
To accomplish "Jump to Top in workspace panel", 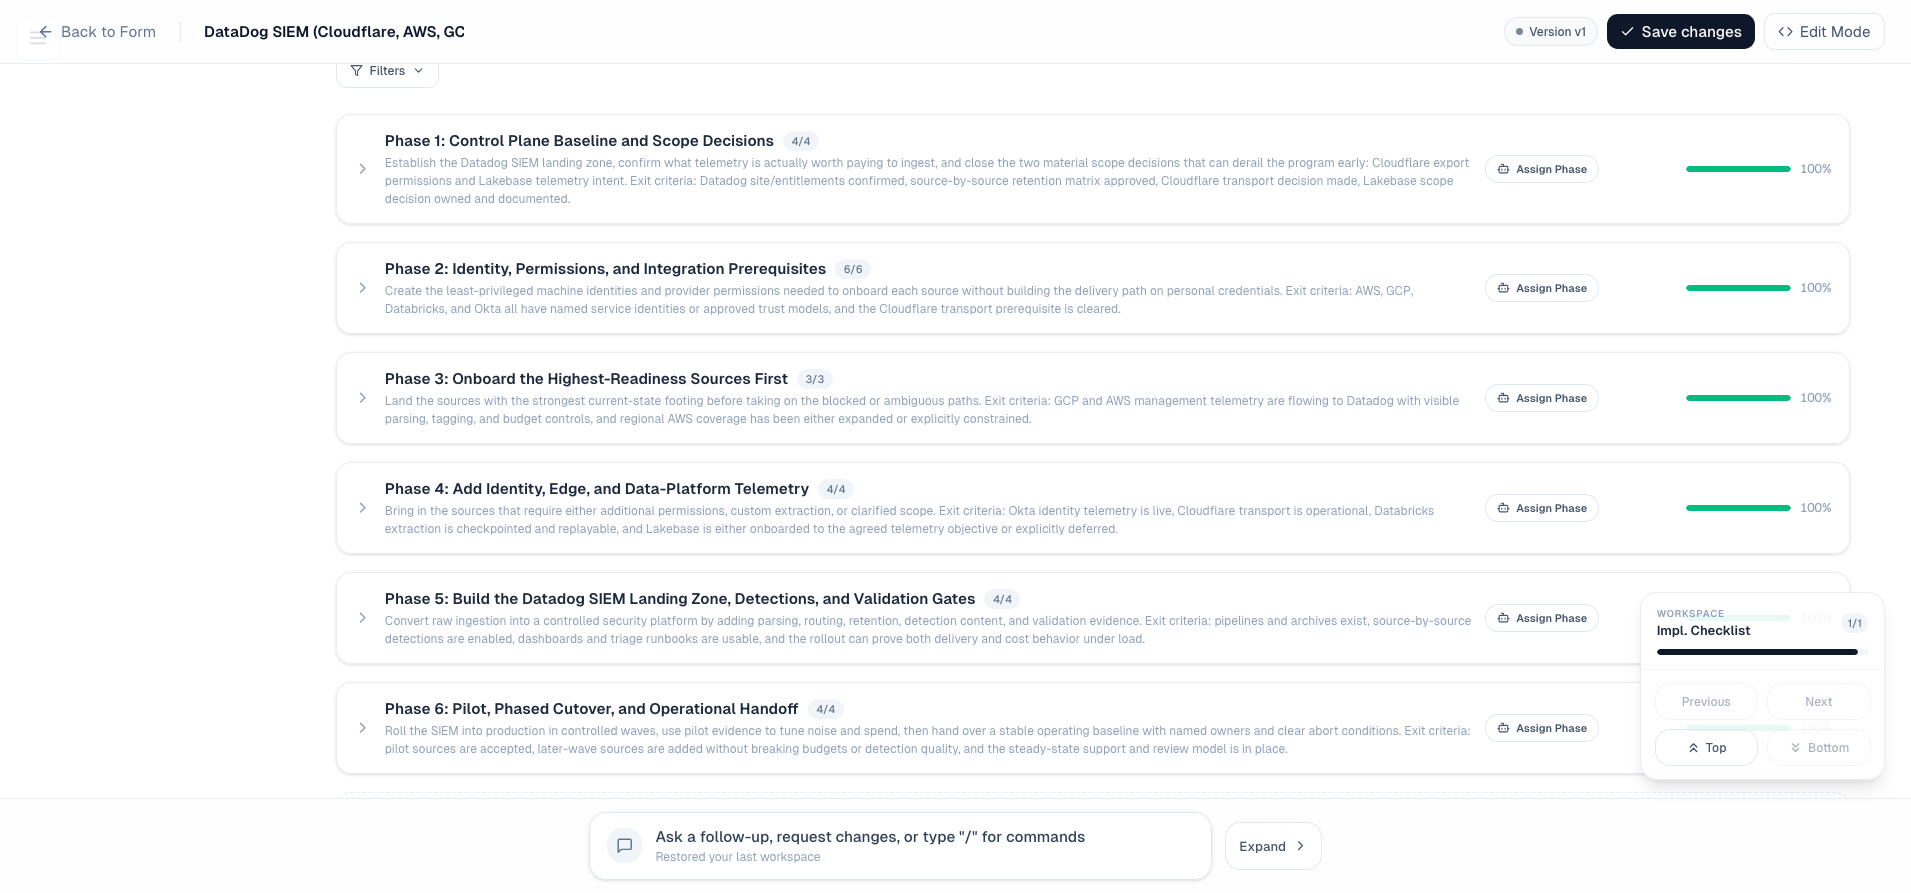I will coord(1706,748).
